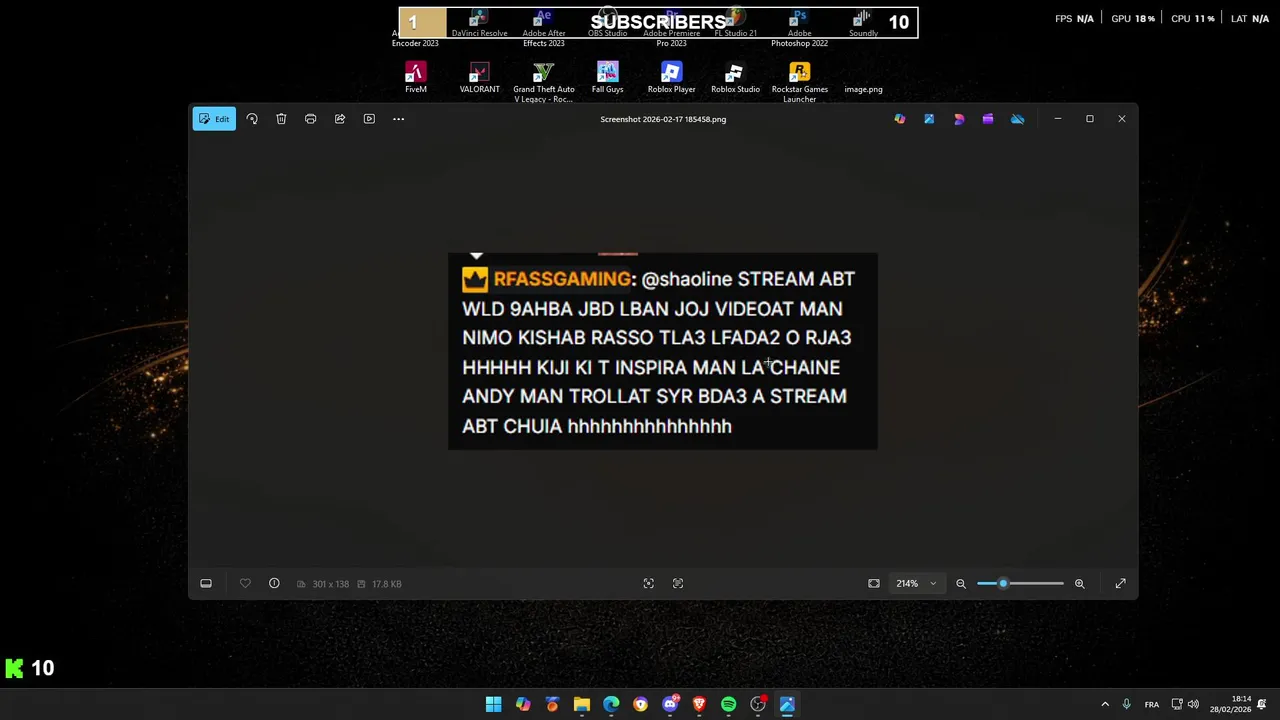Fit image to window icon
This screenshot has width=1280, height=720.
point(874,584)
